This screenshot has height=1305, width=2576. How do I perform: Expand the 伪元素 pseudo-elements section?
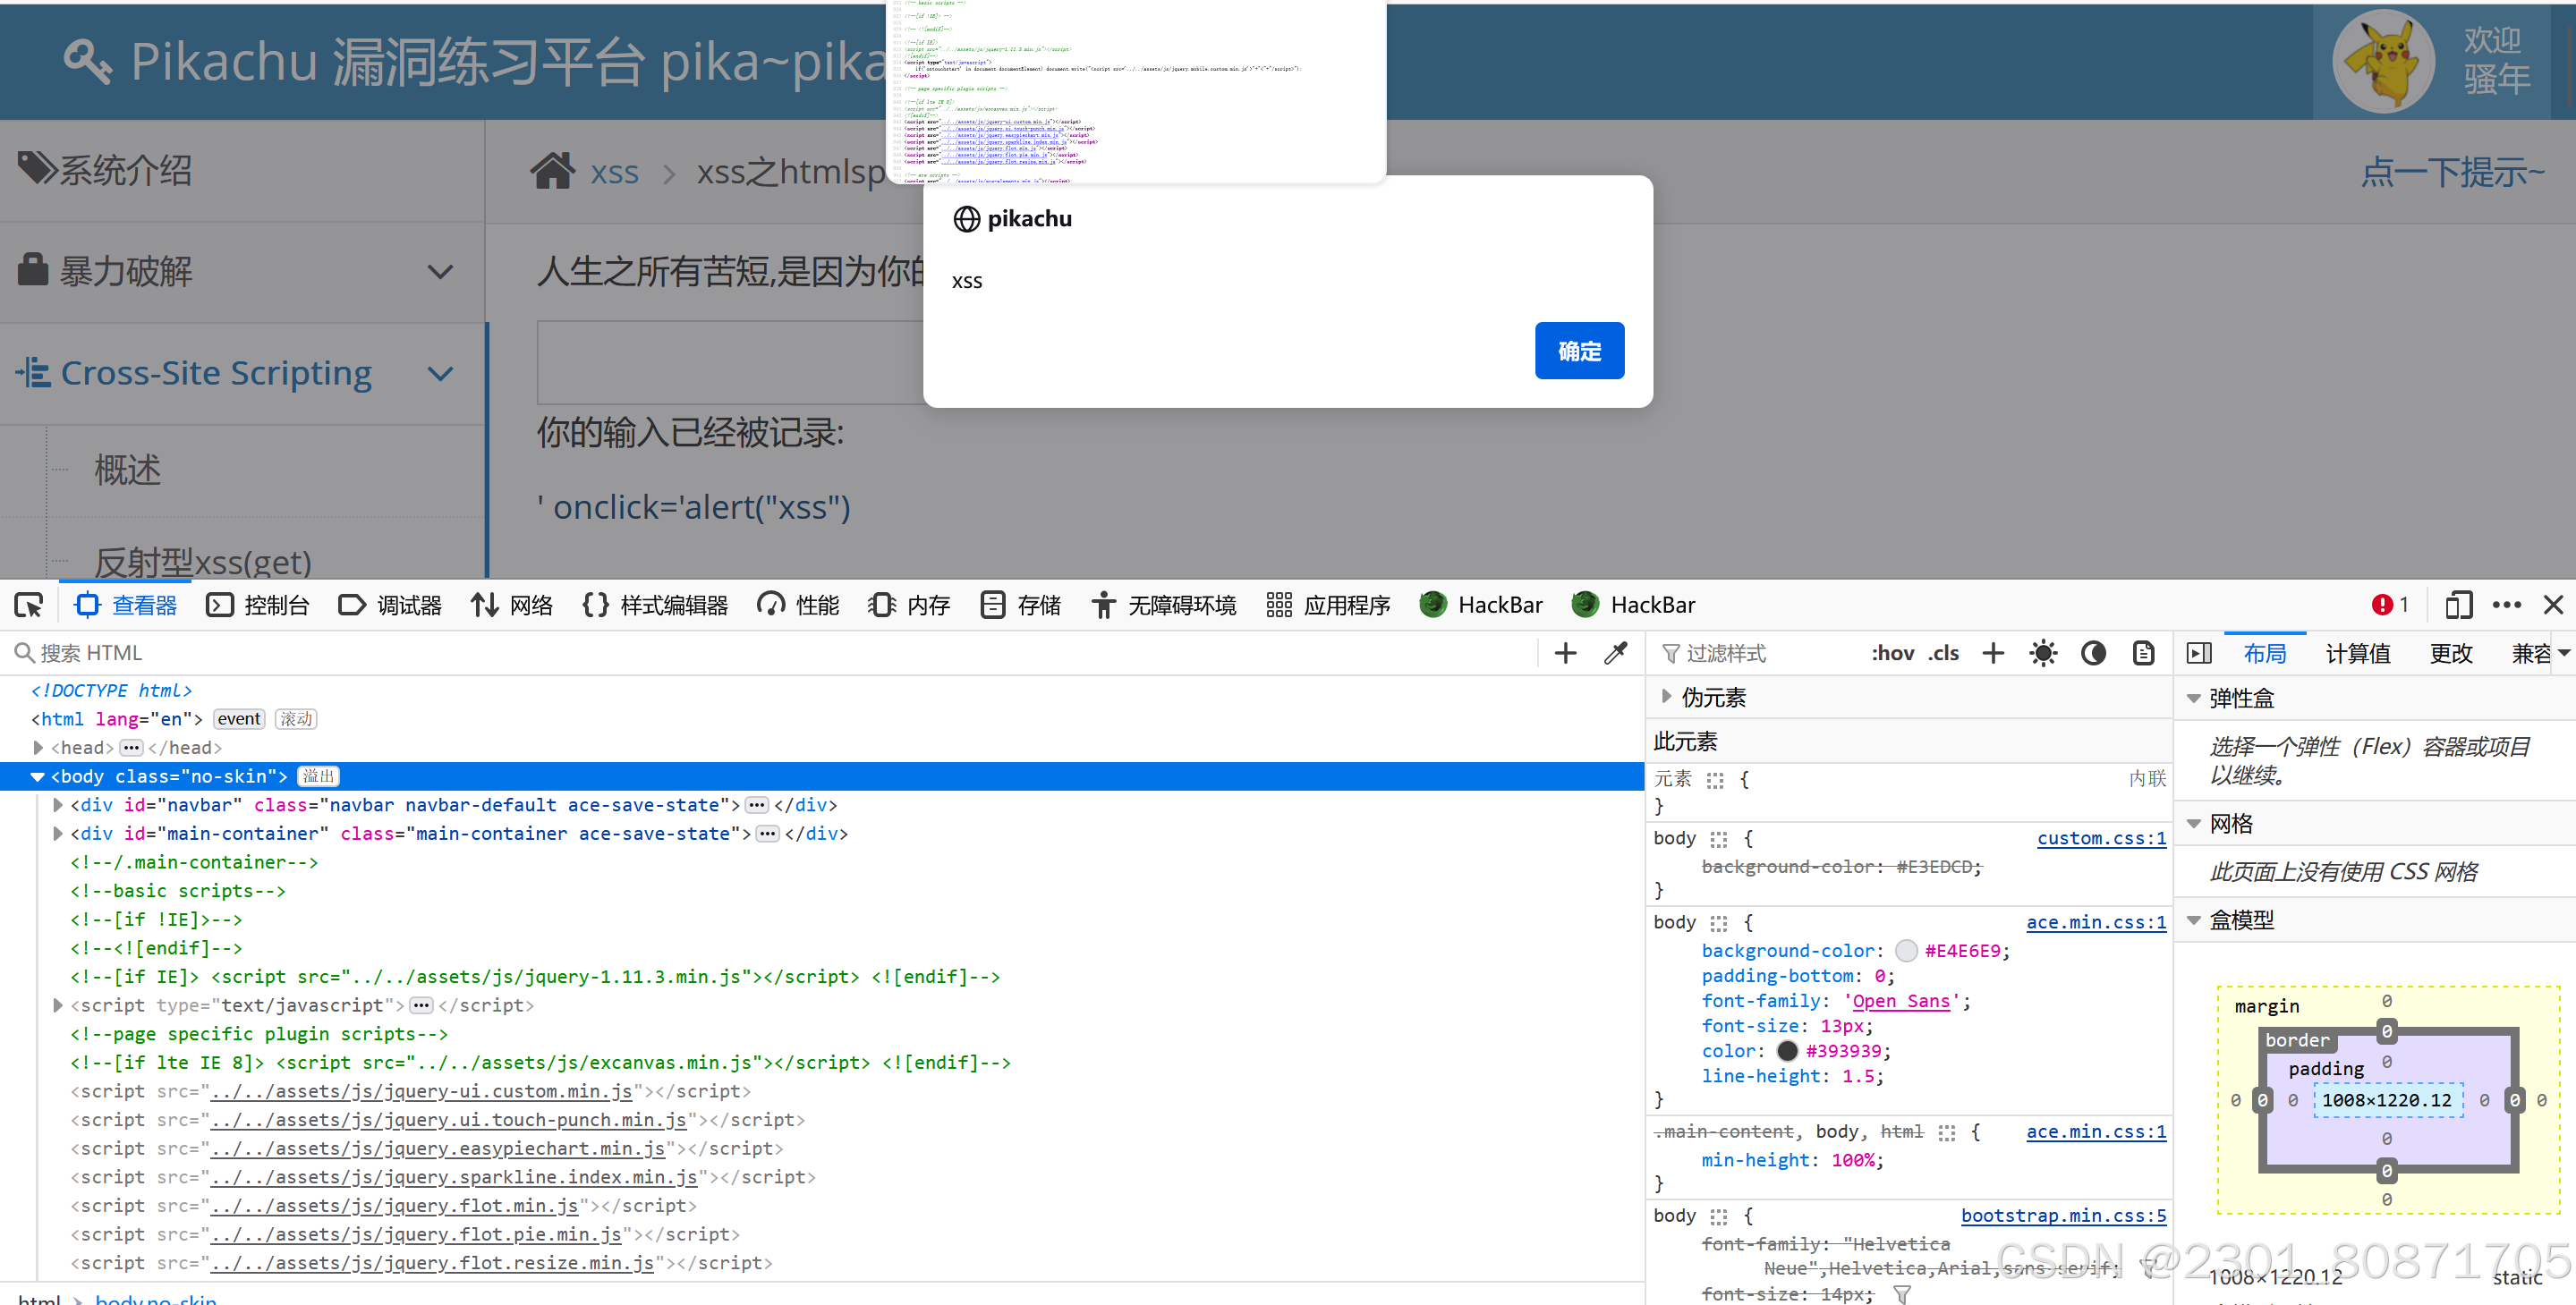point(1666,696)
